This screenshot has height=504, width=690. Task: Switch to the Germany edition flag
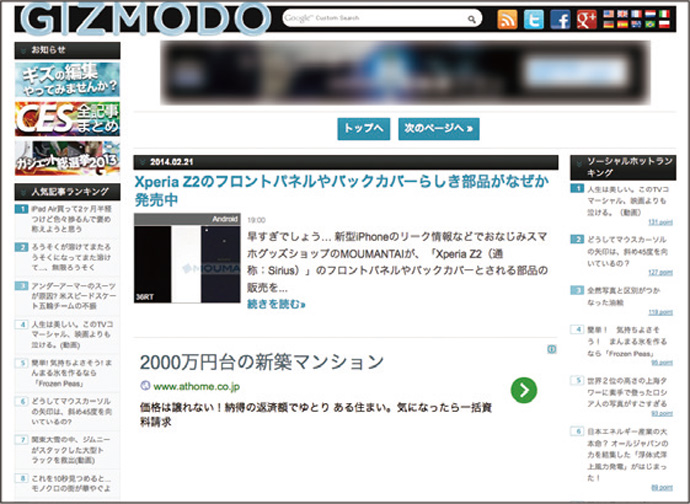click(609, 25)
